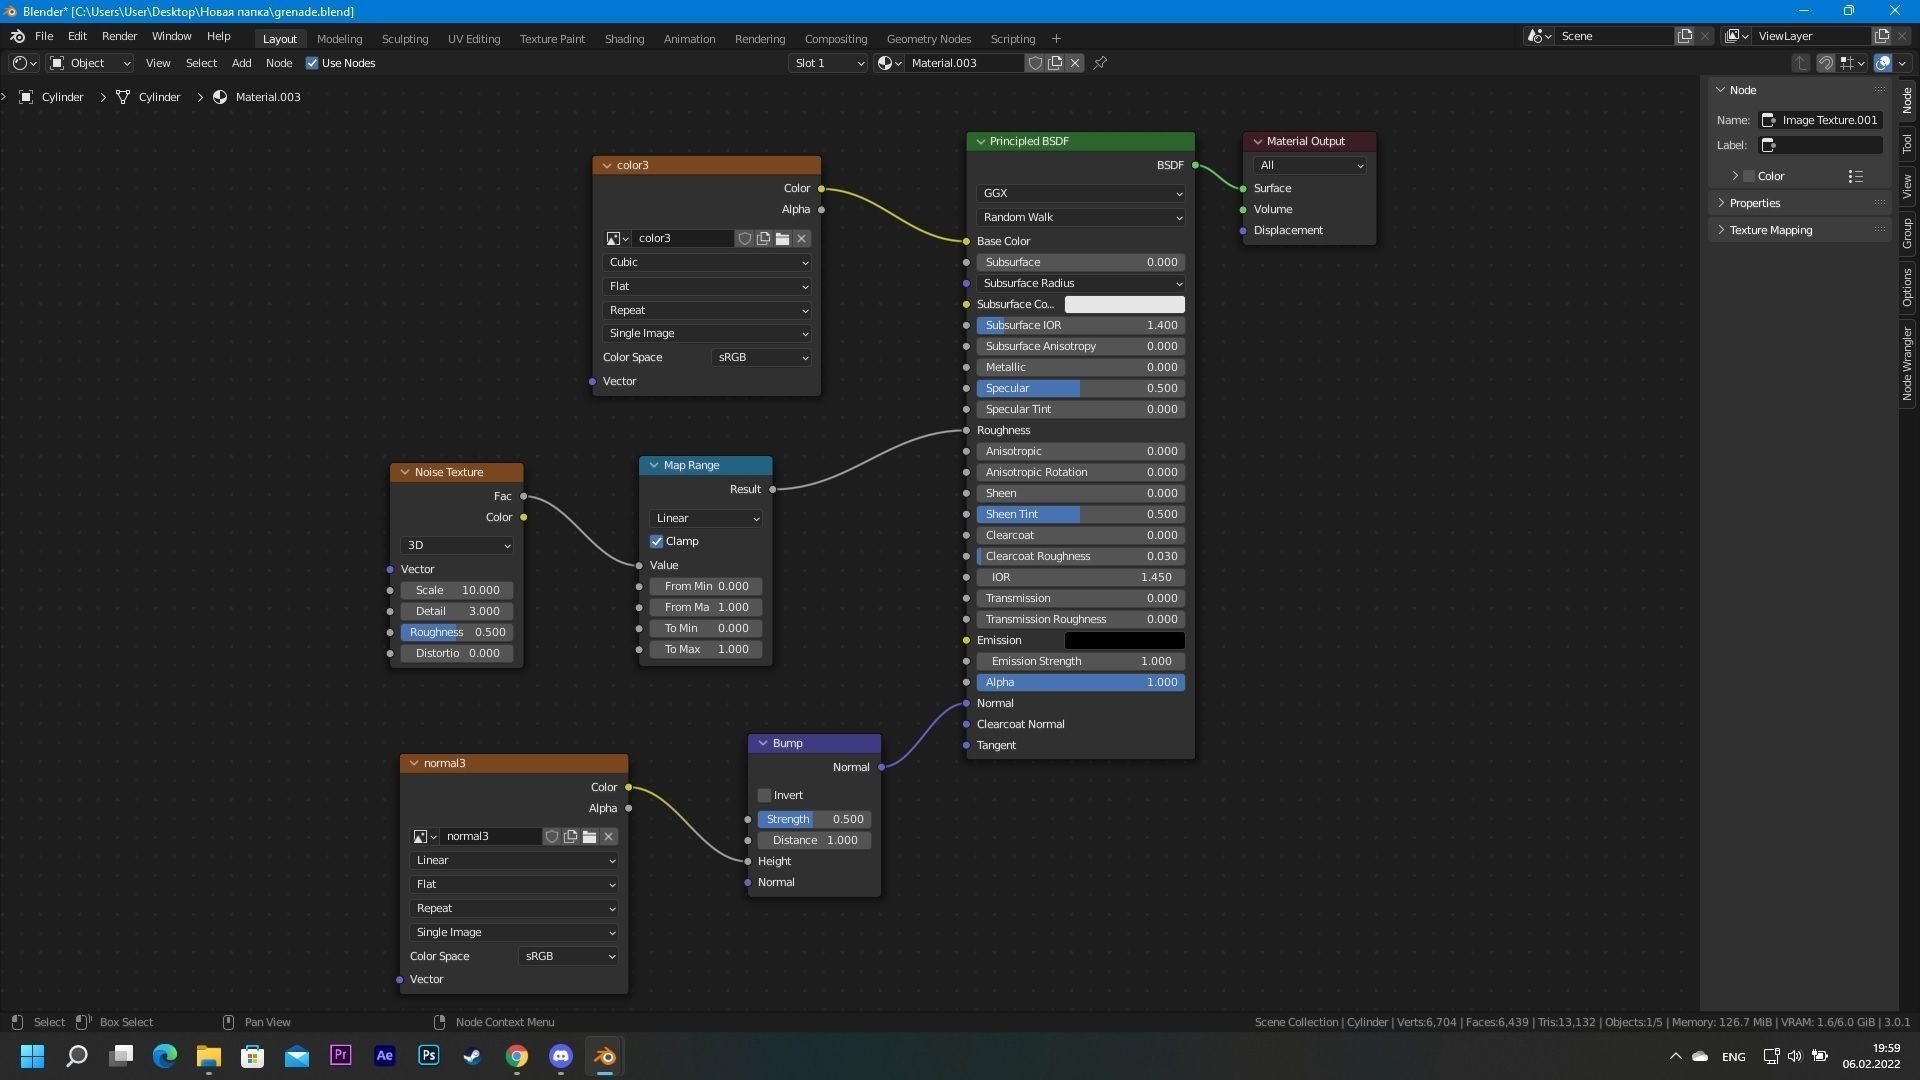This screenshot has width=1920, height=1080.
Task: Open GGX distribution dropdown in Principled BSDF
Action: 1080,193
